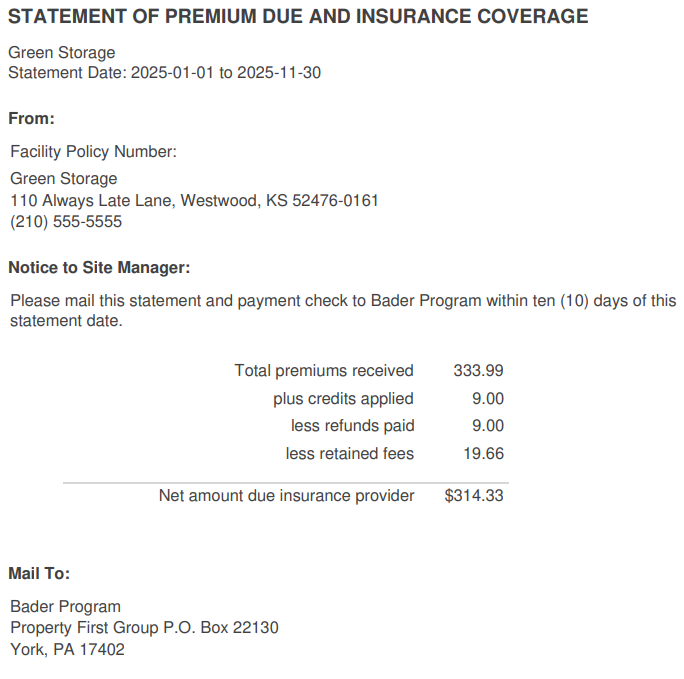Click the "less refunds paid" label
This screenshot has height=679, width=684.
coord(352,426)
